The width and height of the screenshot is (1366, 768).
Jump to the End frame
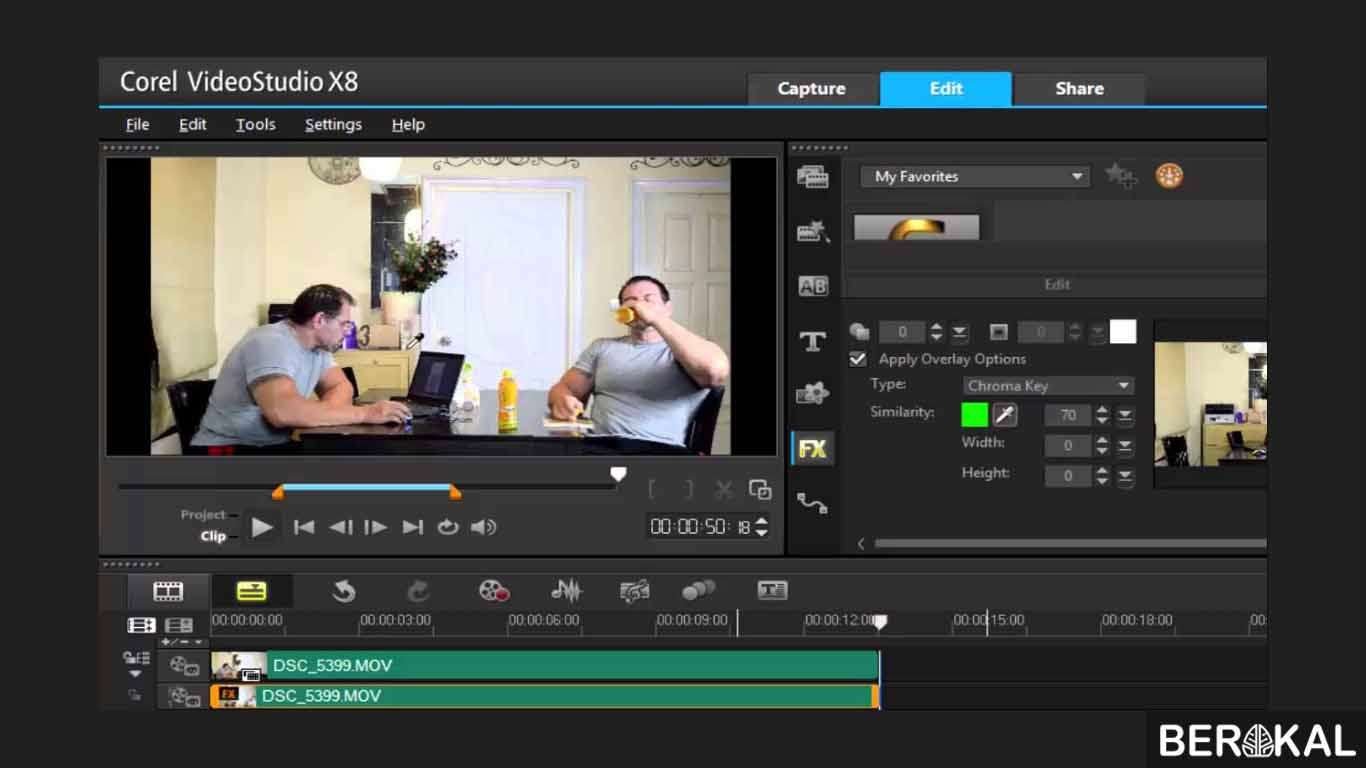pos(412,527)
